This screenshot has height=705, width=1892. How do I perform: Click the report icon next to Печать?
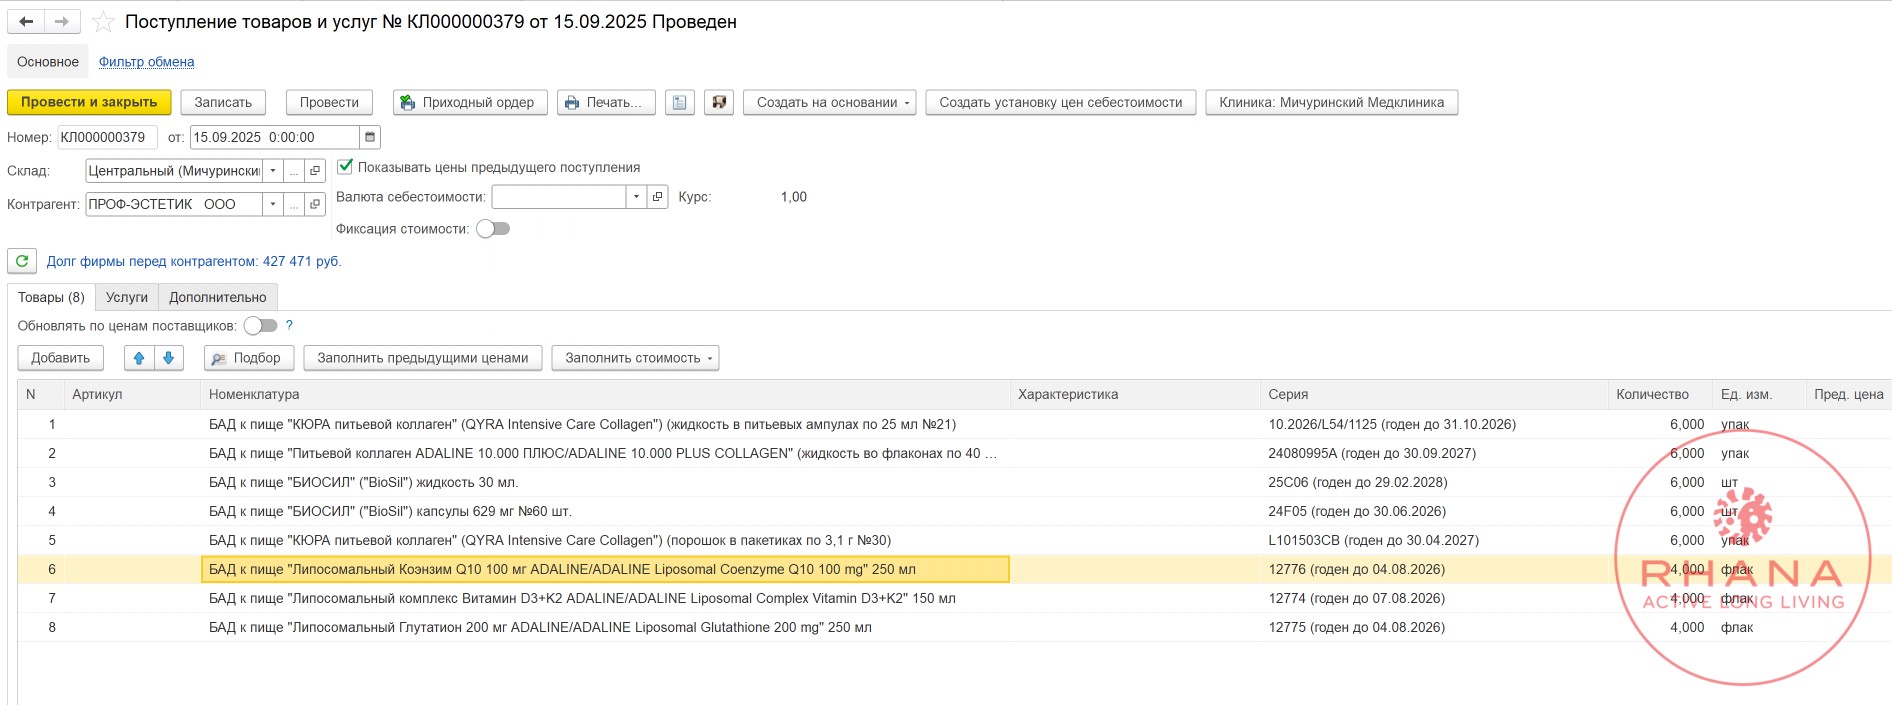680,102
